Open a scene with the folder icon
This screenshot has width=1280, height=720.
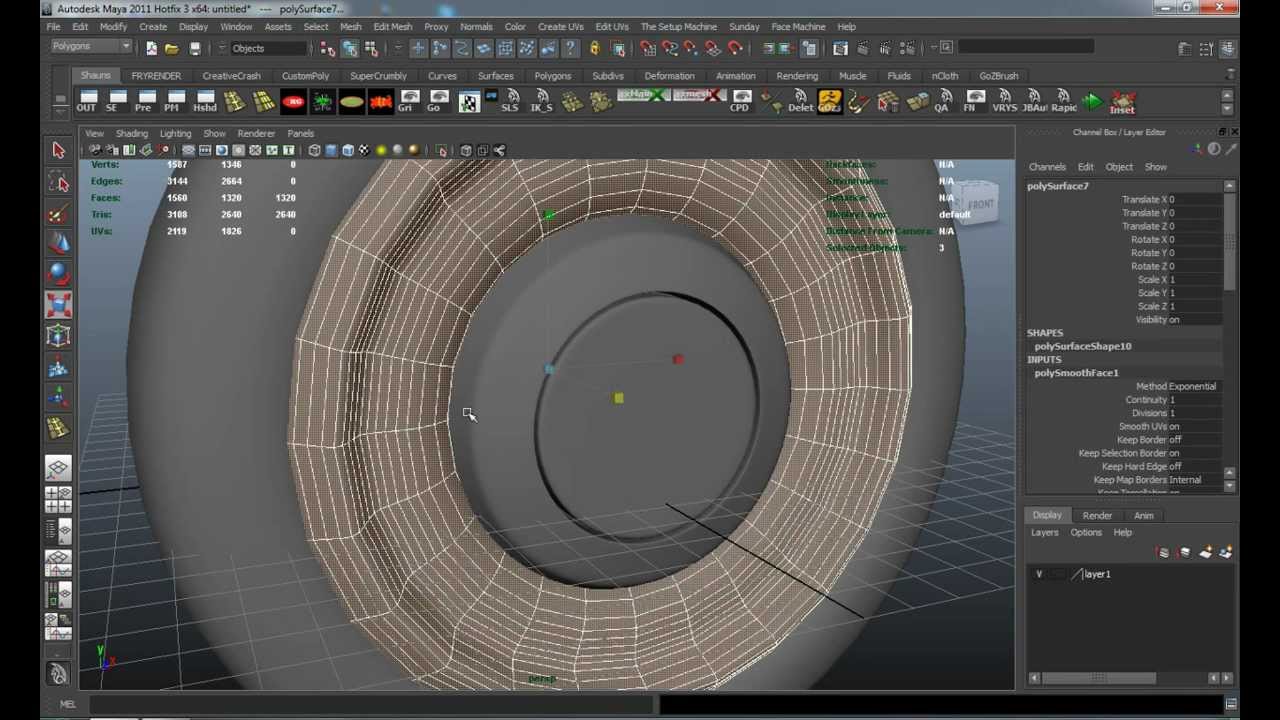[172, 48]
